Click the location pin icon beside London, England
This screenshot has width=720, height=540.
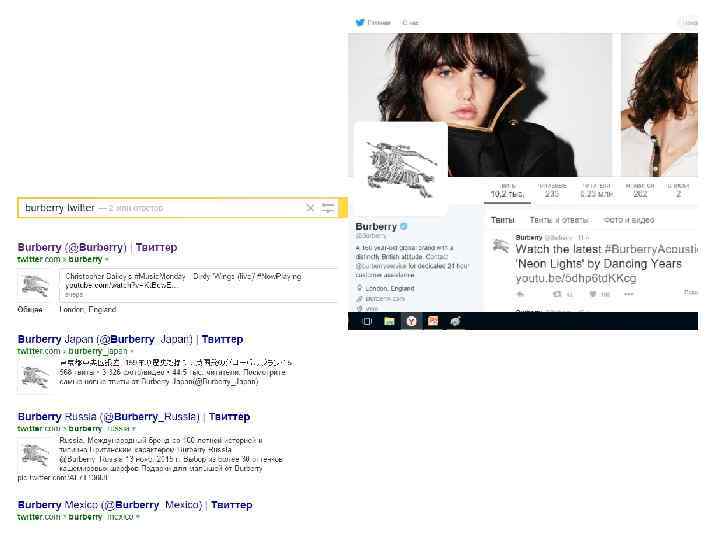pyautogui.click(x=360, y=288)
